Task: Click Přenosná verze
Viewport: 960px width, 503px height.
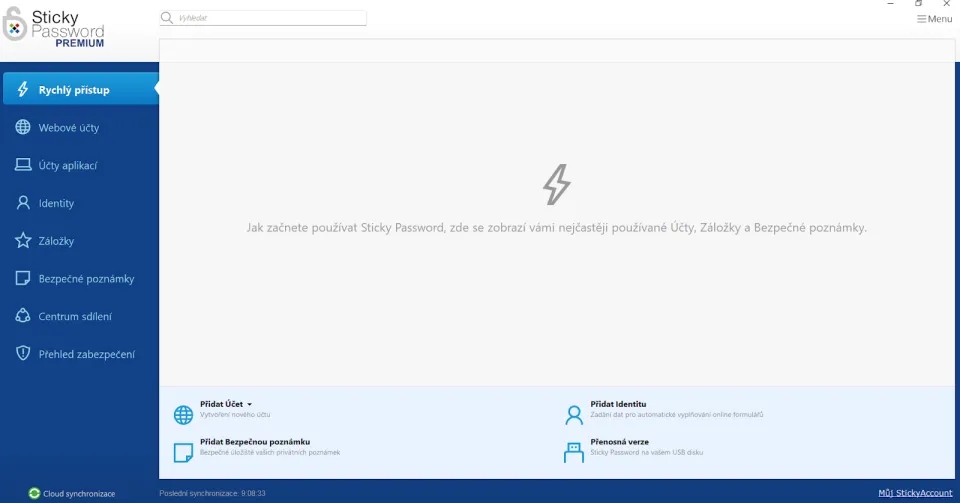Action: point(619,441)
